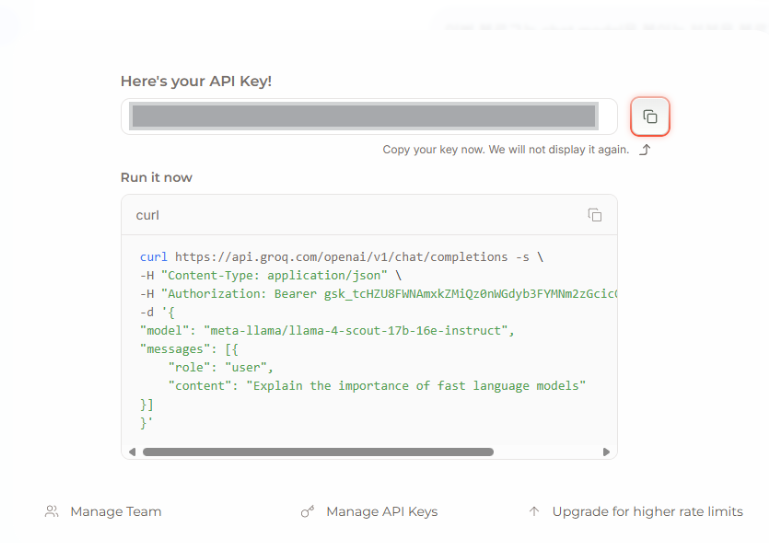The height and width of the screenshot is (543, 769).
Task: Open Manage Team link
Action: click(x=116, y=512)
